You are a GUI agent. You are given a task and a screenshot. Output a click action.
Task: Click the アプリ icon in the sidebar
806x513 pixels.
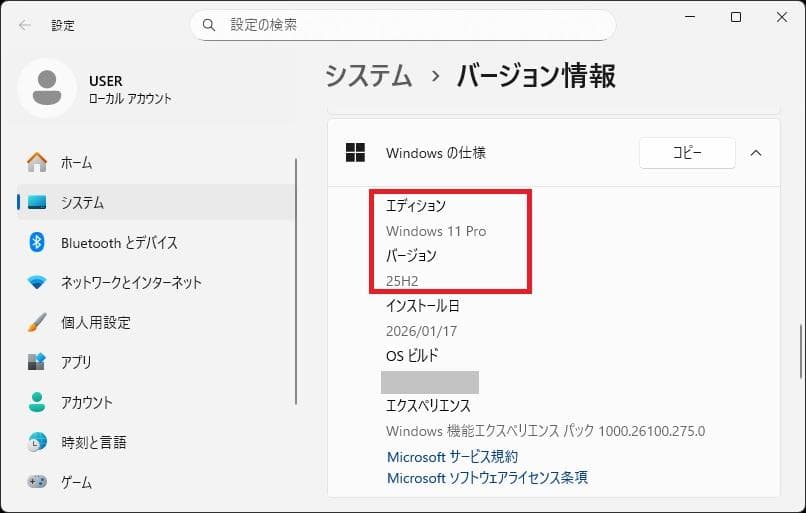(36, 362)
